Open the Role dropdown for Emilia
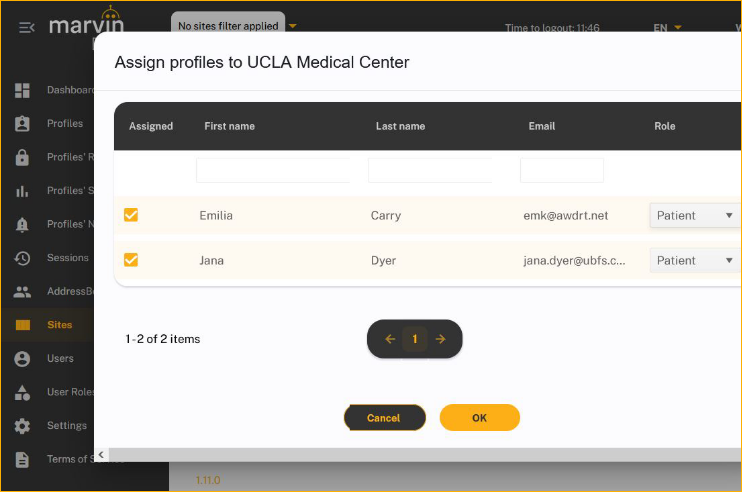Image resolution: width=742 pixels, height=492 pixels. tap(695, 215)
